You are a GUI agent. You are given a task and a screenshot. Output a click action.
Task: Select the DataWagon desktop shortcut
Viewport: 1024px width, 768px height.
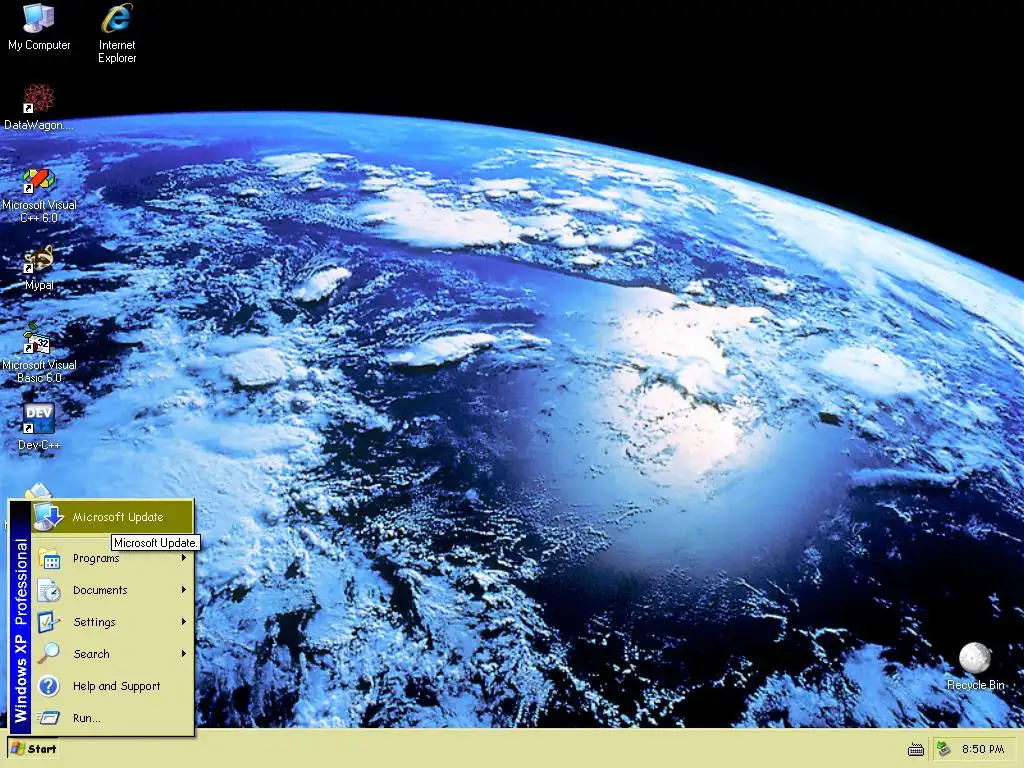click(x=39, y=107)
